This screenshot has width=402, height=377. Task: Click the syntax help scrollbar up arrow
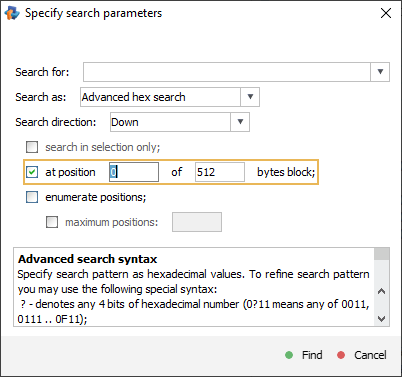click(x=382, y=291)
